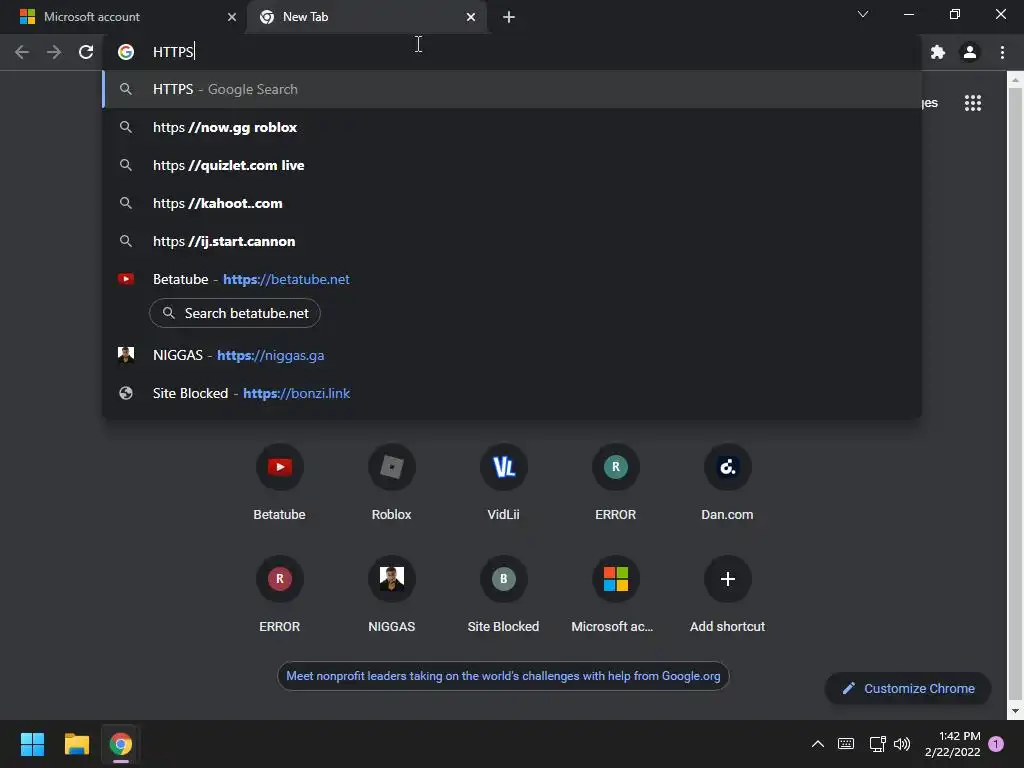
Task: Open a new tab with plus button
Action: [x=509, y=17]
